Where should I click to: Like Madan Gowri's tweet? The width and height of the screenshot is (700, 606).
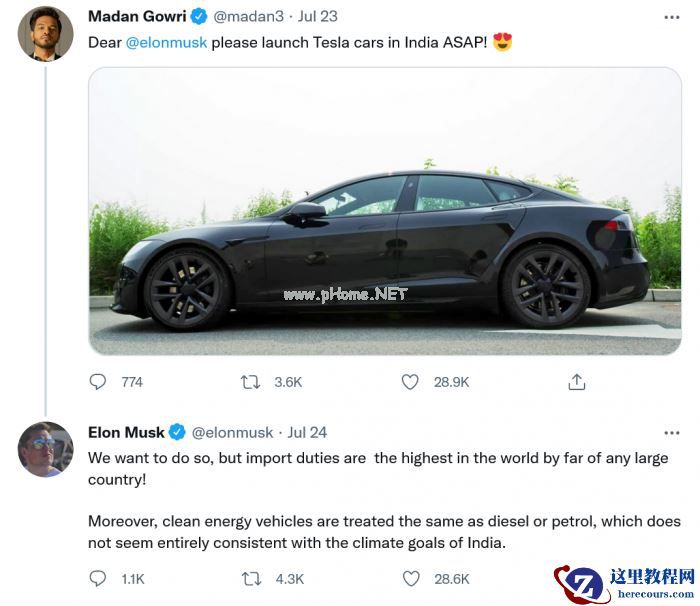click(x=409, y=382)
